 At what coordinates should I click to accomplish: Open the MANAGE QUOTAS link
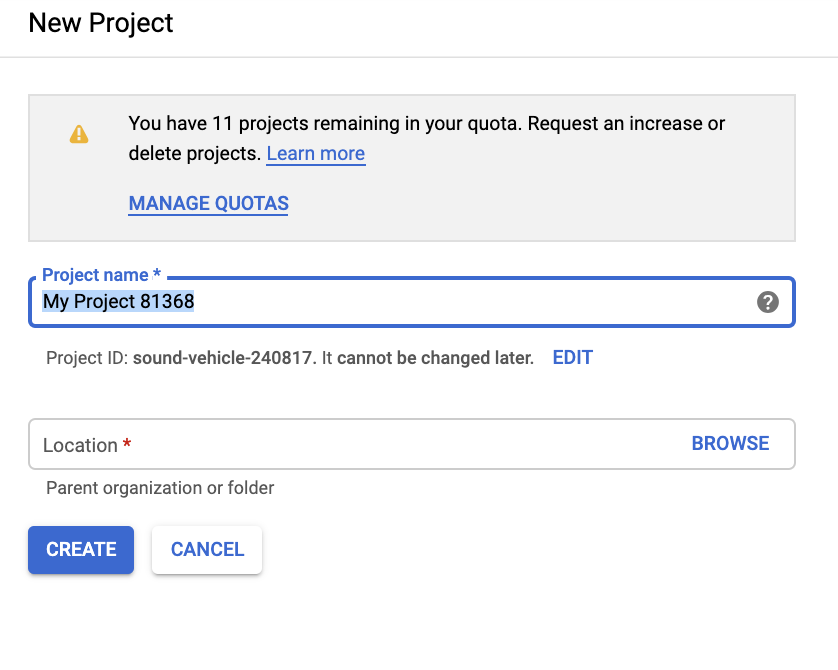tap(208, 204)
